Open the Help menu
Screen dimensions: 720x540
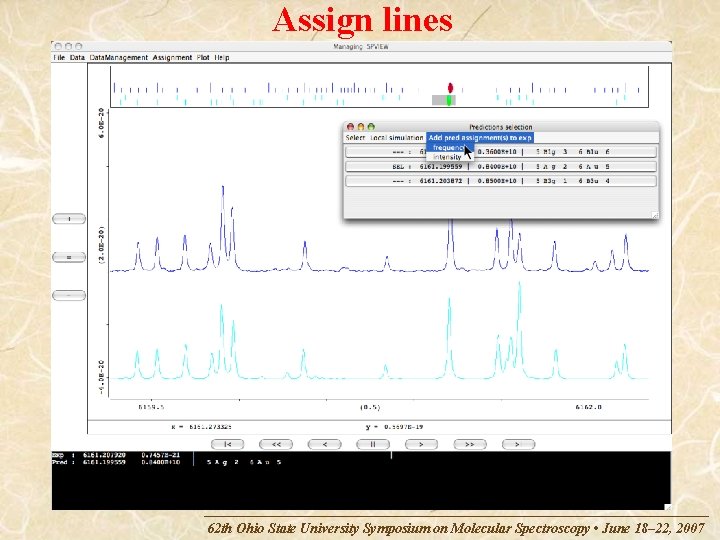[x=222, y=57]
